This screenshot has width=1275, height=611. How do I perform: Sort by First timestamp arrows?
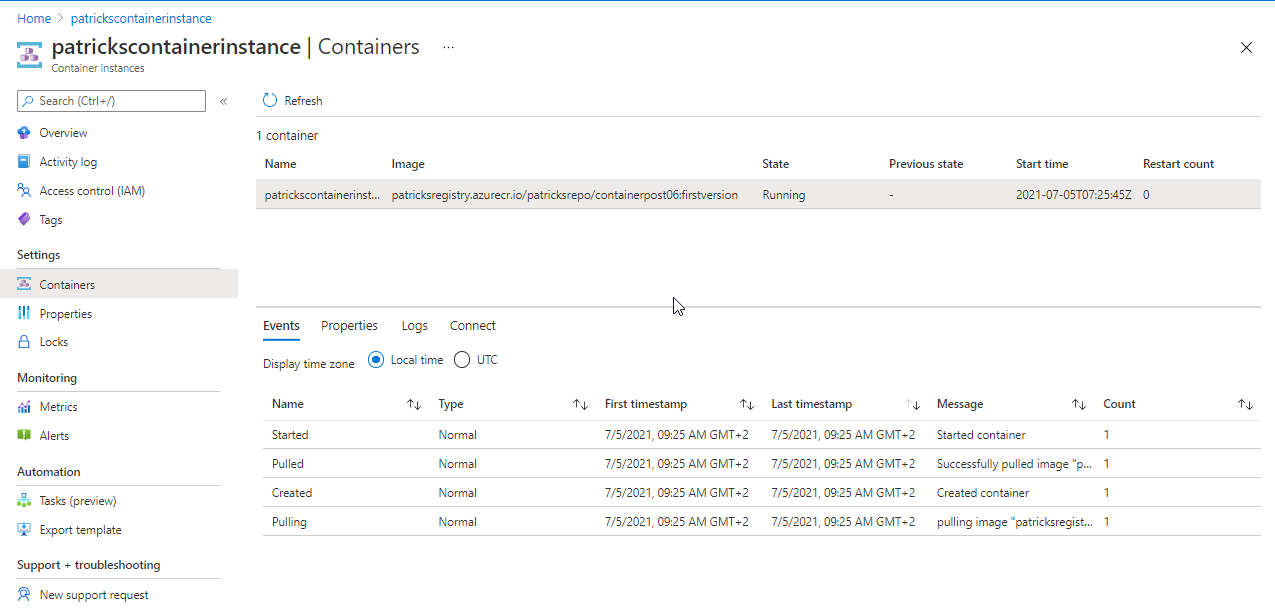(x=747, y=405)
